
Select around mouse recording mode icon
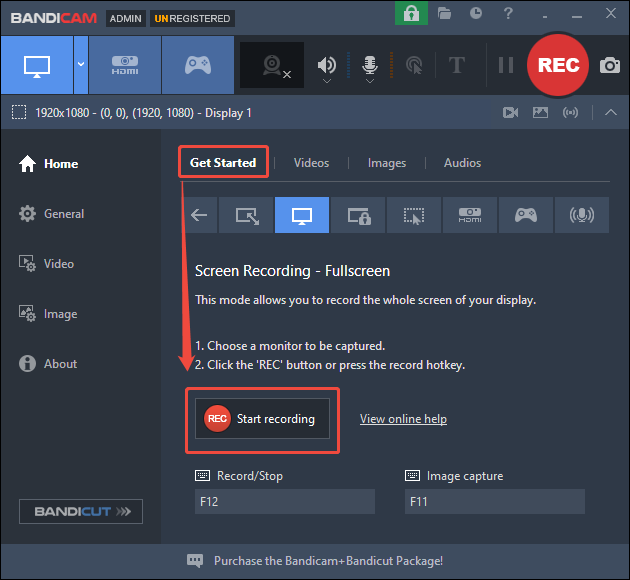pyautogui.click(x=414, y=215)
